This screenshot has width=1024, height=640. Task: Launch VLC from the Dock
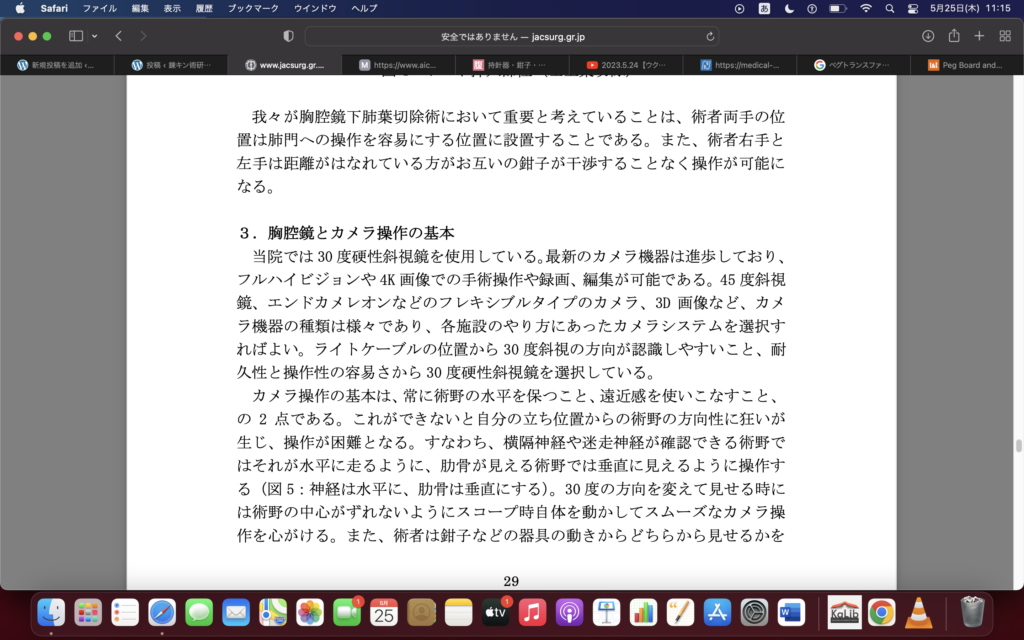[919, 611]
